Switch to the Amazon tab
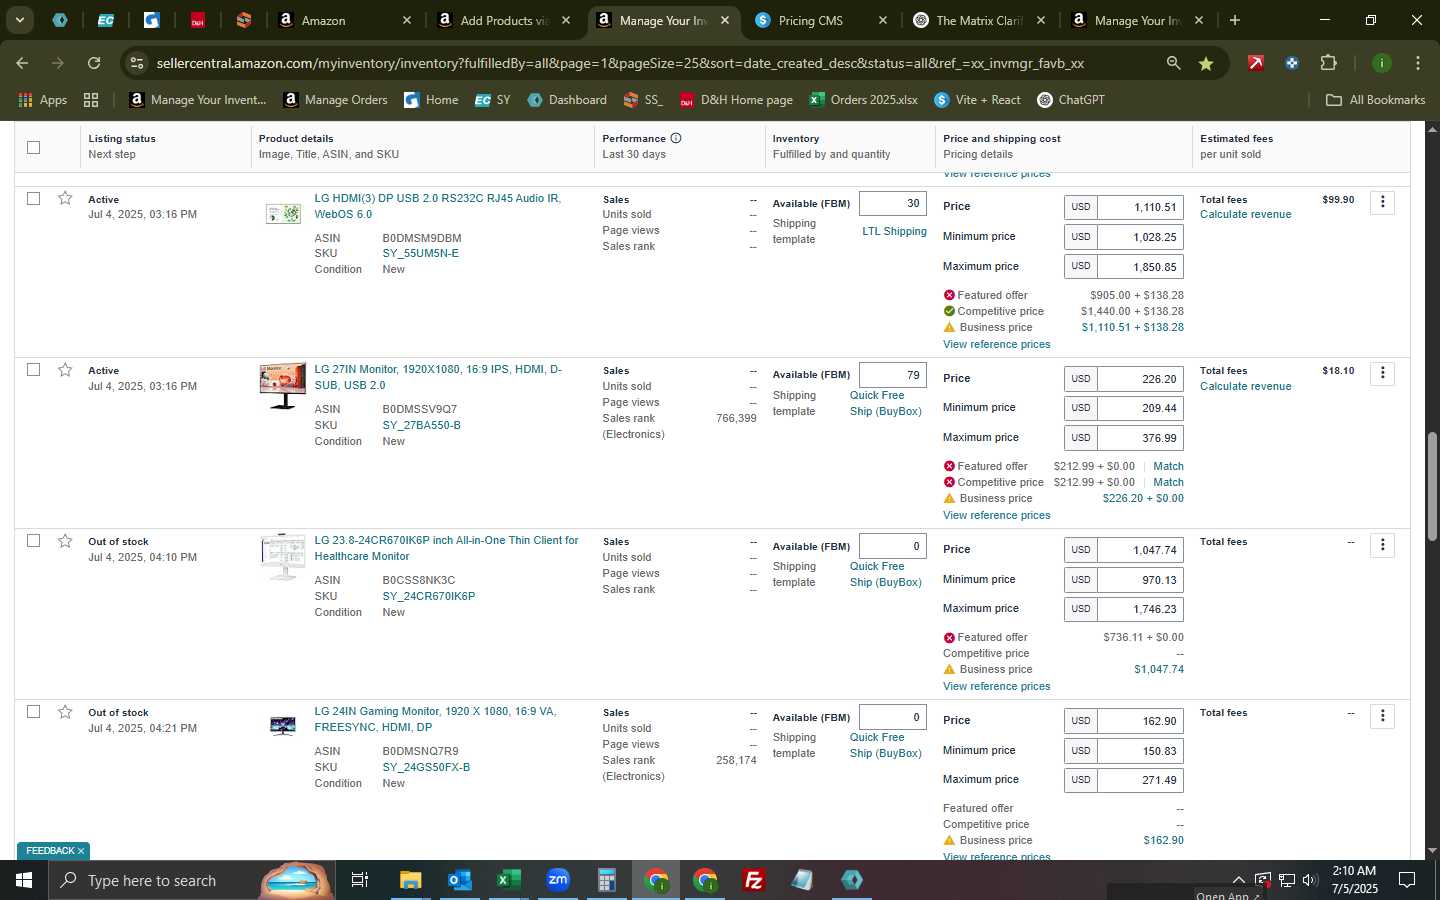1440x900 pixels. coord(346,20)
